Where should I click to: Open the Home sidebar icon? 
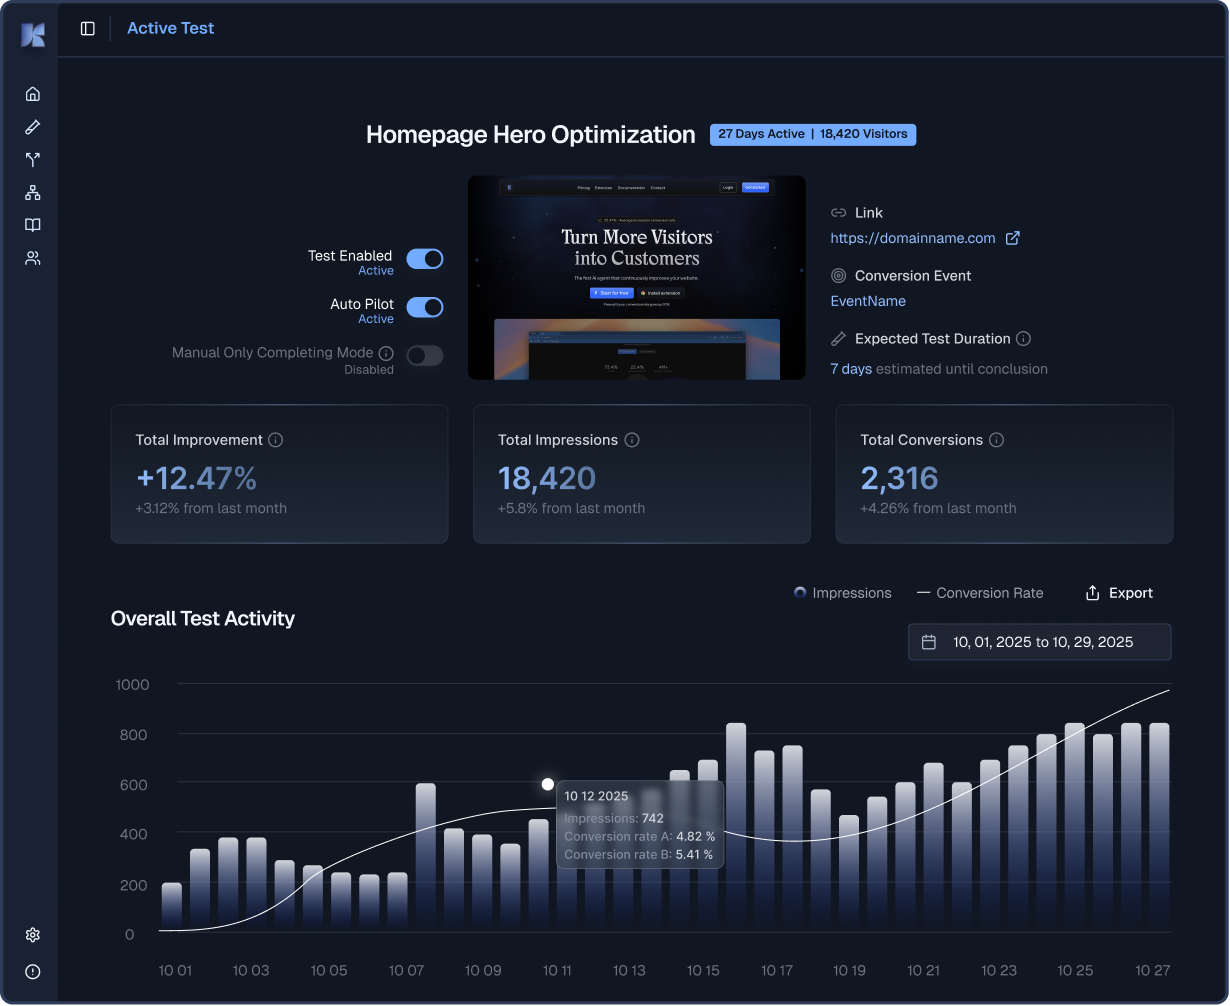32,93
